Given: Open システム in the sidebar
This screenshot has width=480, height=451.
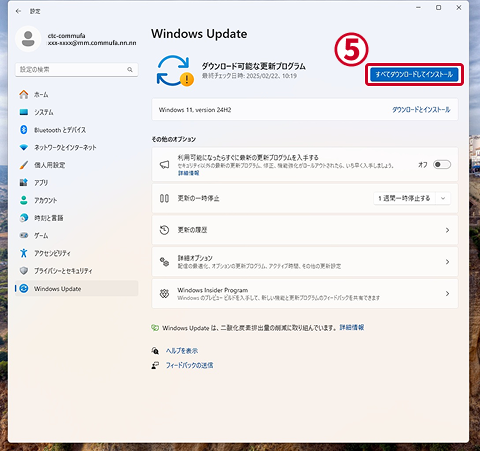Looking at the screenshot, I should pyautogui.click(x=76, y=112).
